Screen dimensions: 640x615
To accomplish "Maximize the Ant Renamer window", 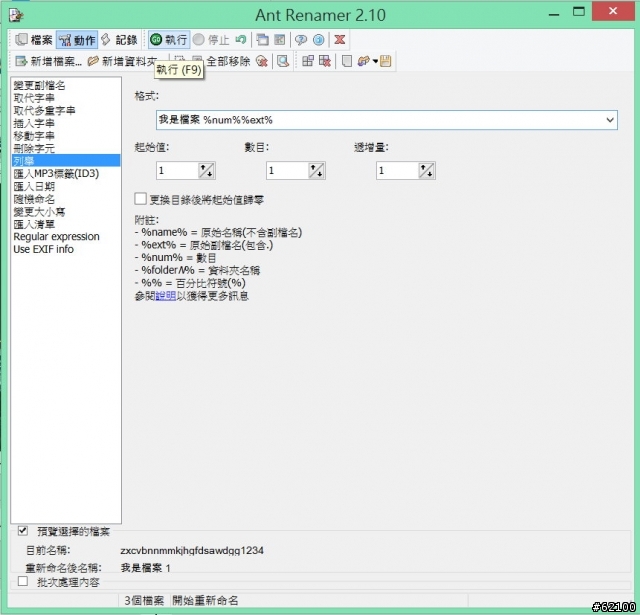I will click(579, 12).
